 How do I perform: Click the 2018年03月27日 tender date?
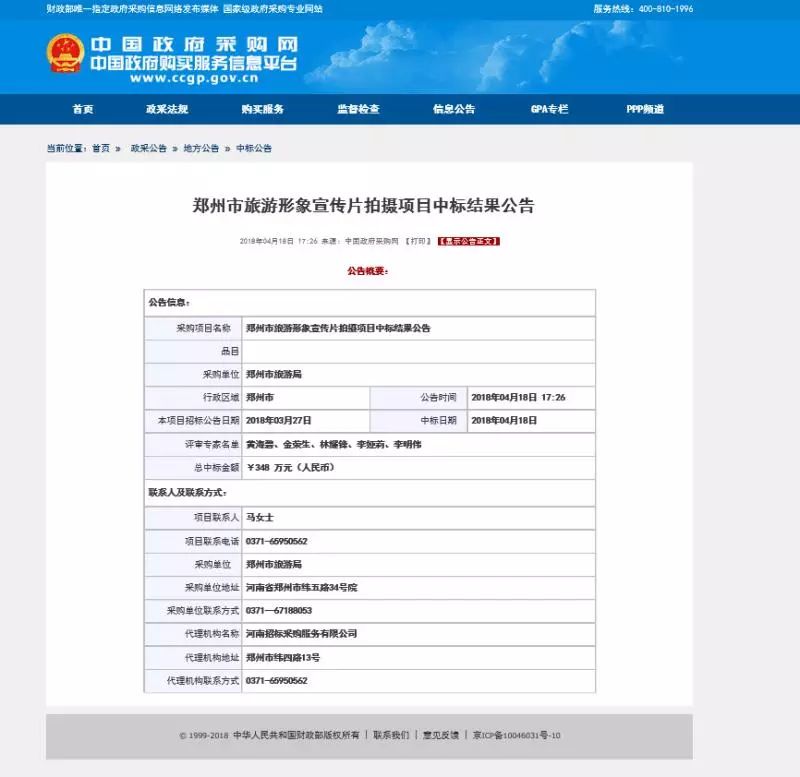[279, 420]
